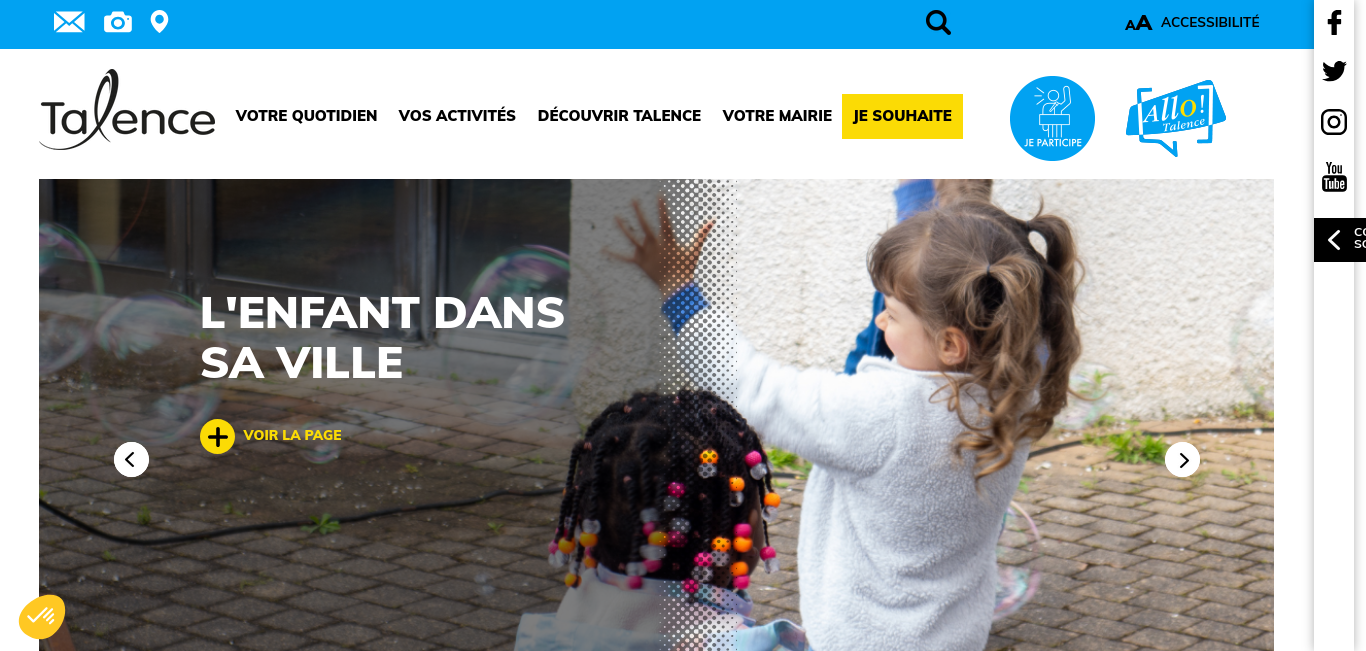Open the YouTube channel icon

click(1334, 176)
